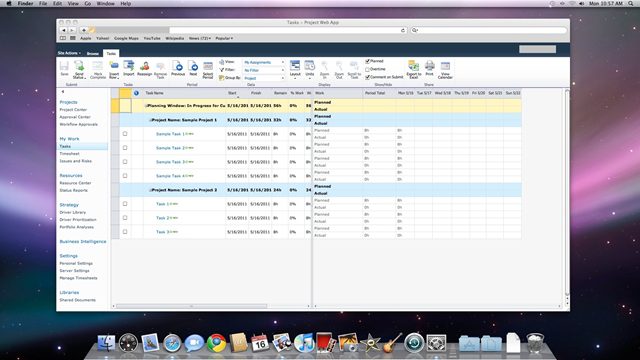Open the Sample Task 1 link
The height and width of the screenshot is (360, 640).
(170, 134)
